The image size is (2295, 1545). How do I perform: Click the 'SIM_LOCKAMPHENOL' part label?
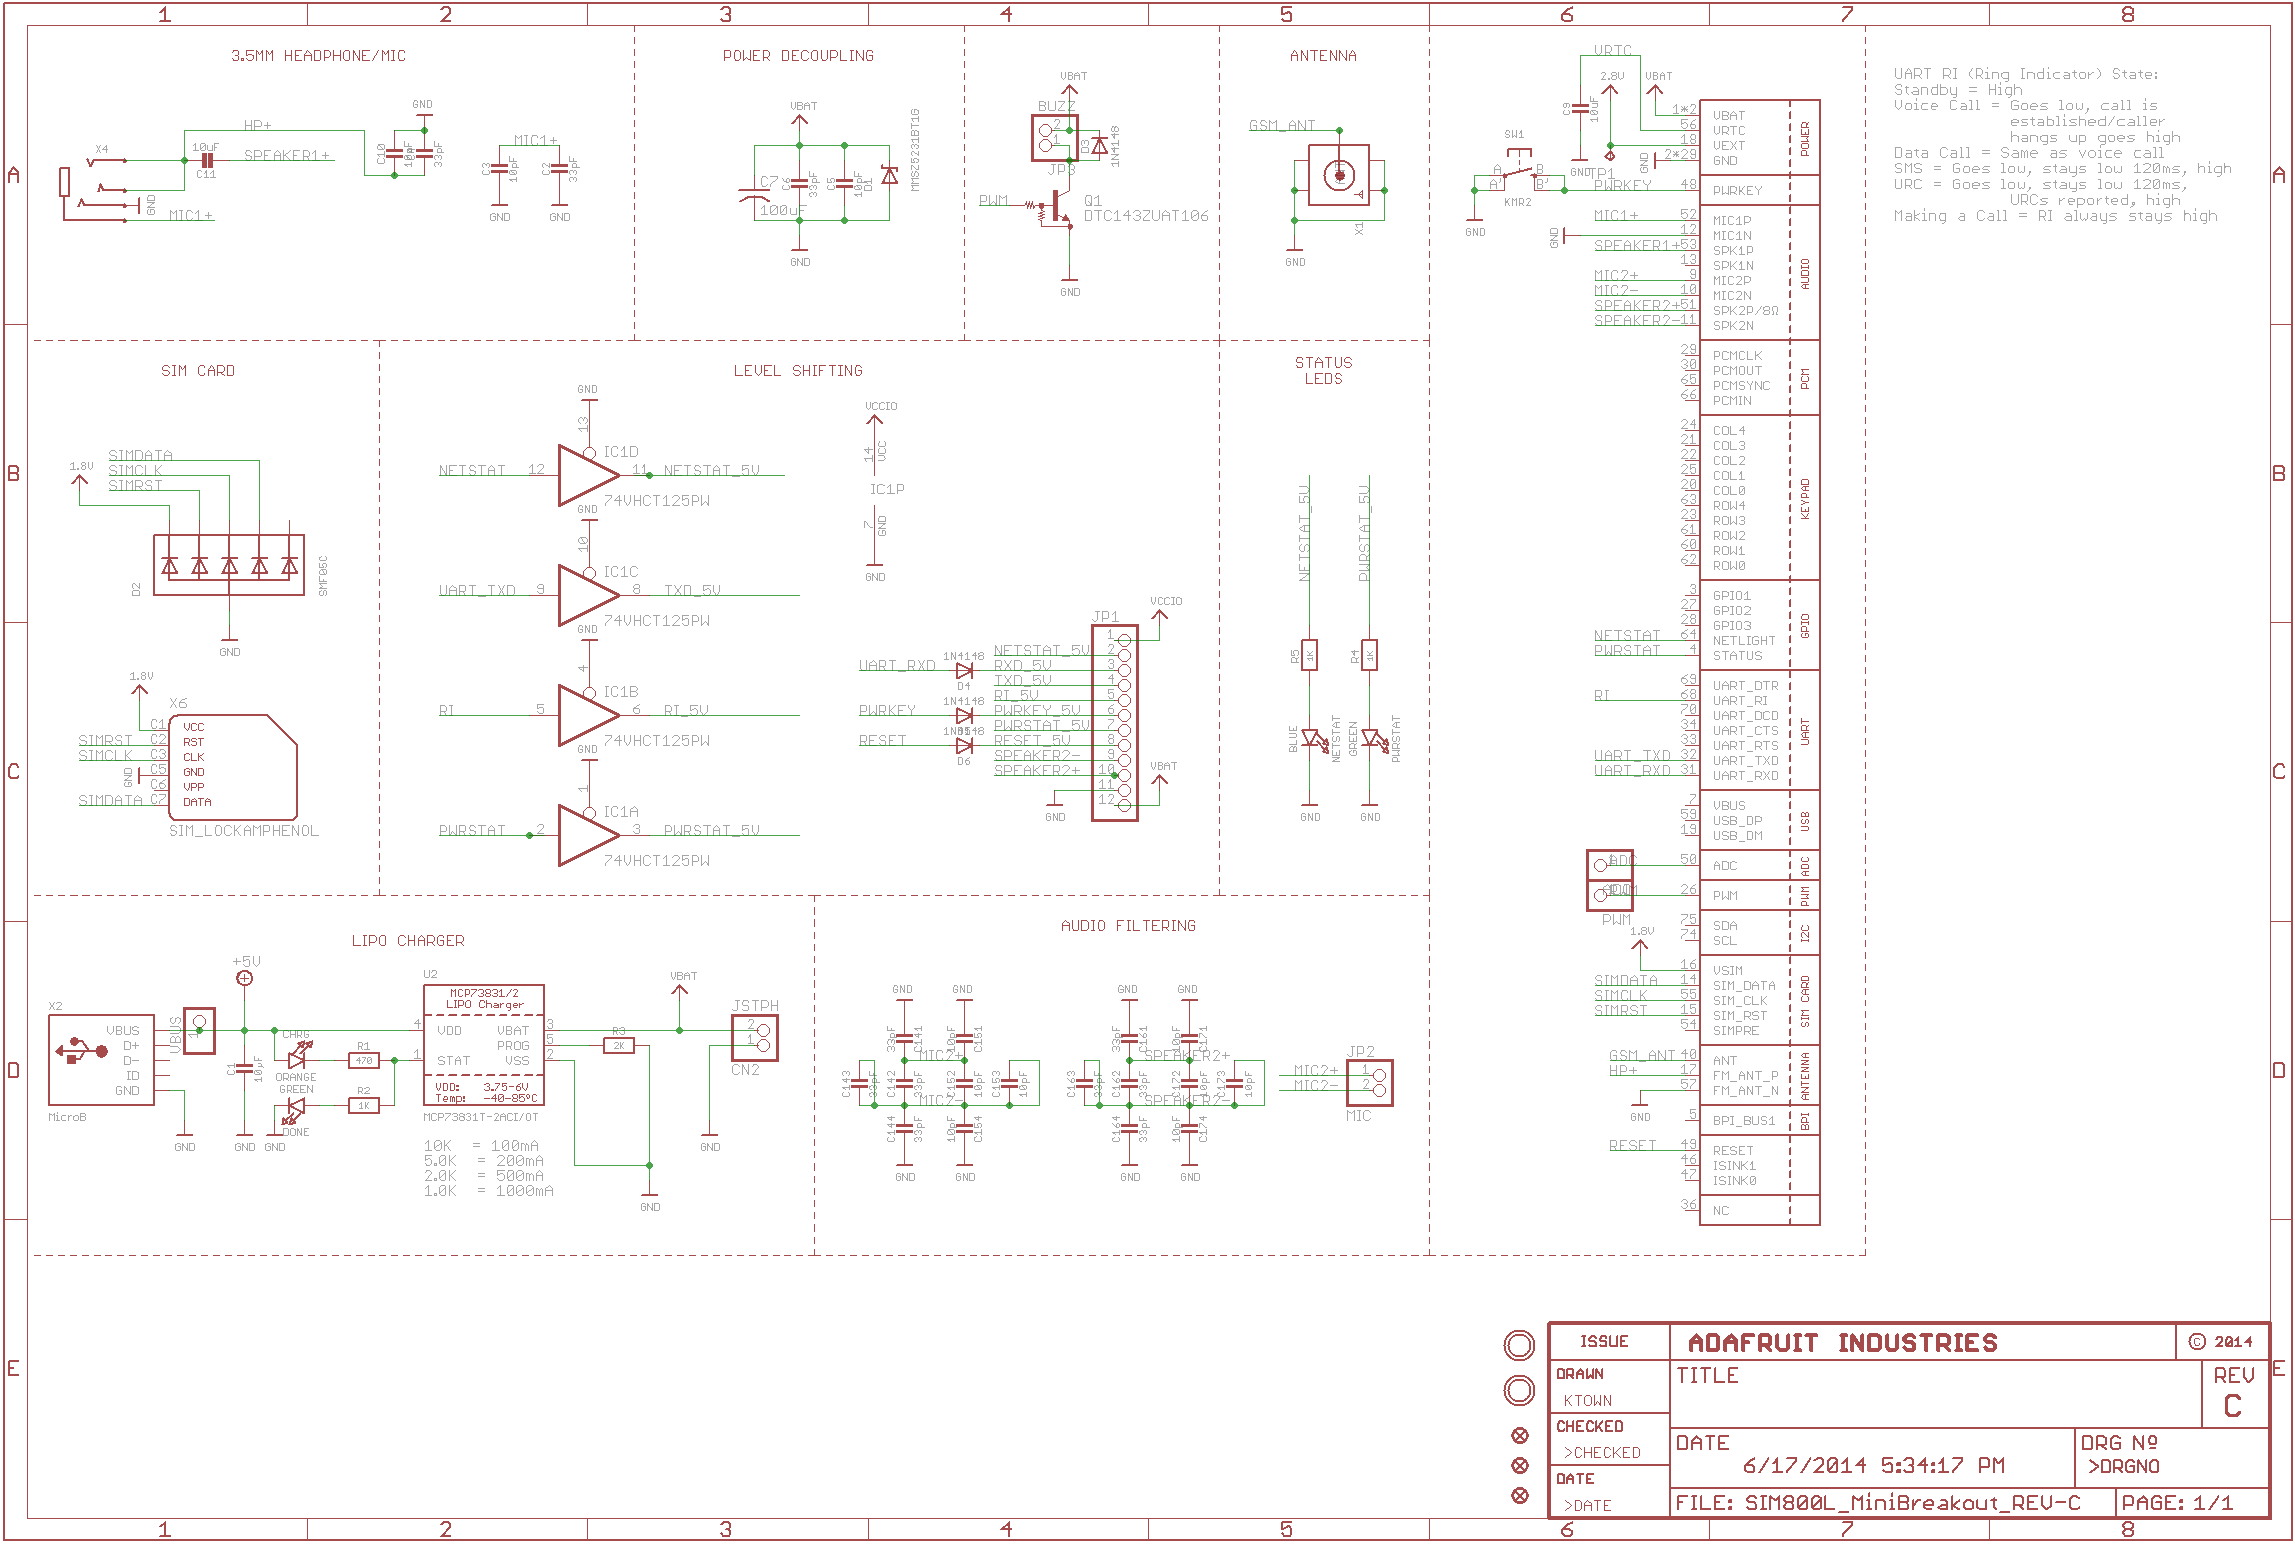point(244,831)
